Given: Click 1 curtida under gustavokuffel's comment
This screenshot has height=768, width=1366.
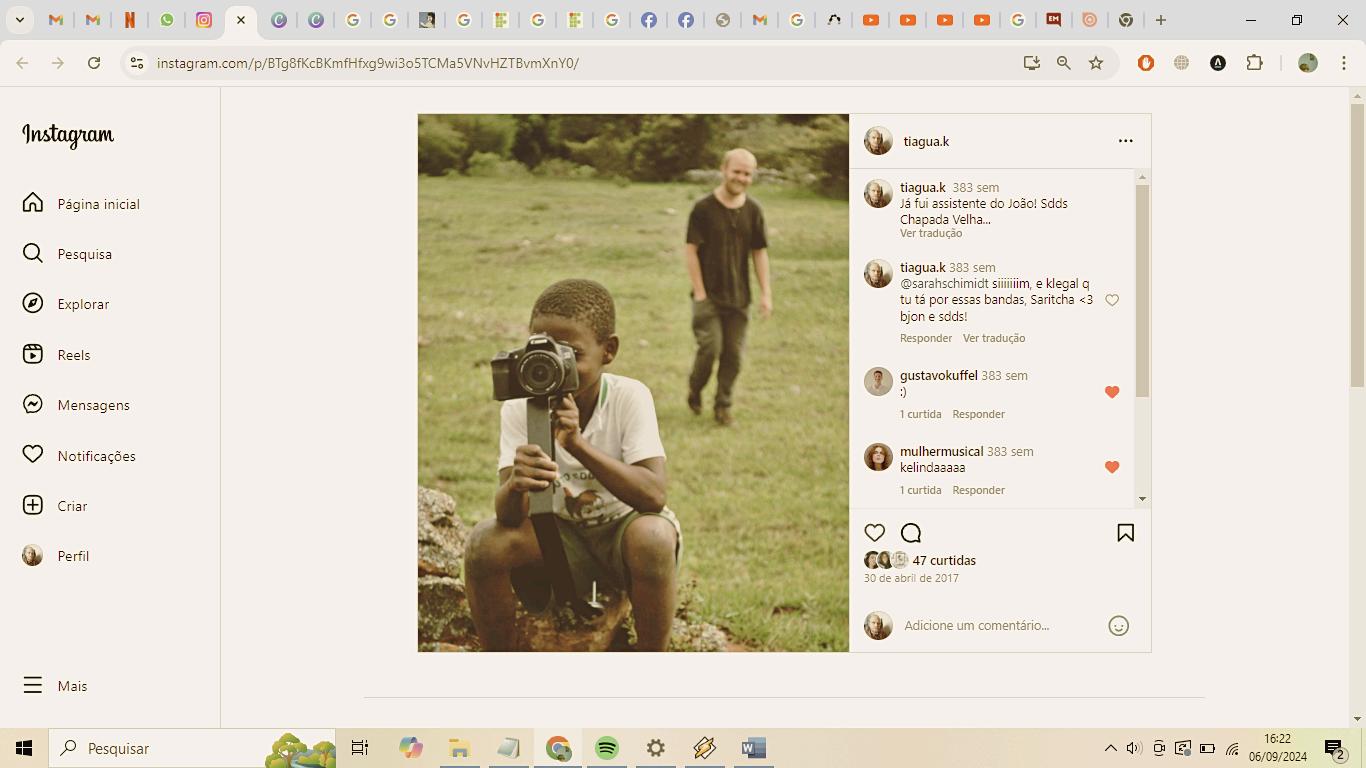Looking at the screenshot, I should (x=920, y=414).
